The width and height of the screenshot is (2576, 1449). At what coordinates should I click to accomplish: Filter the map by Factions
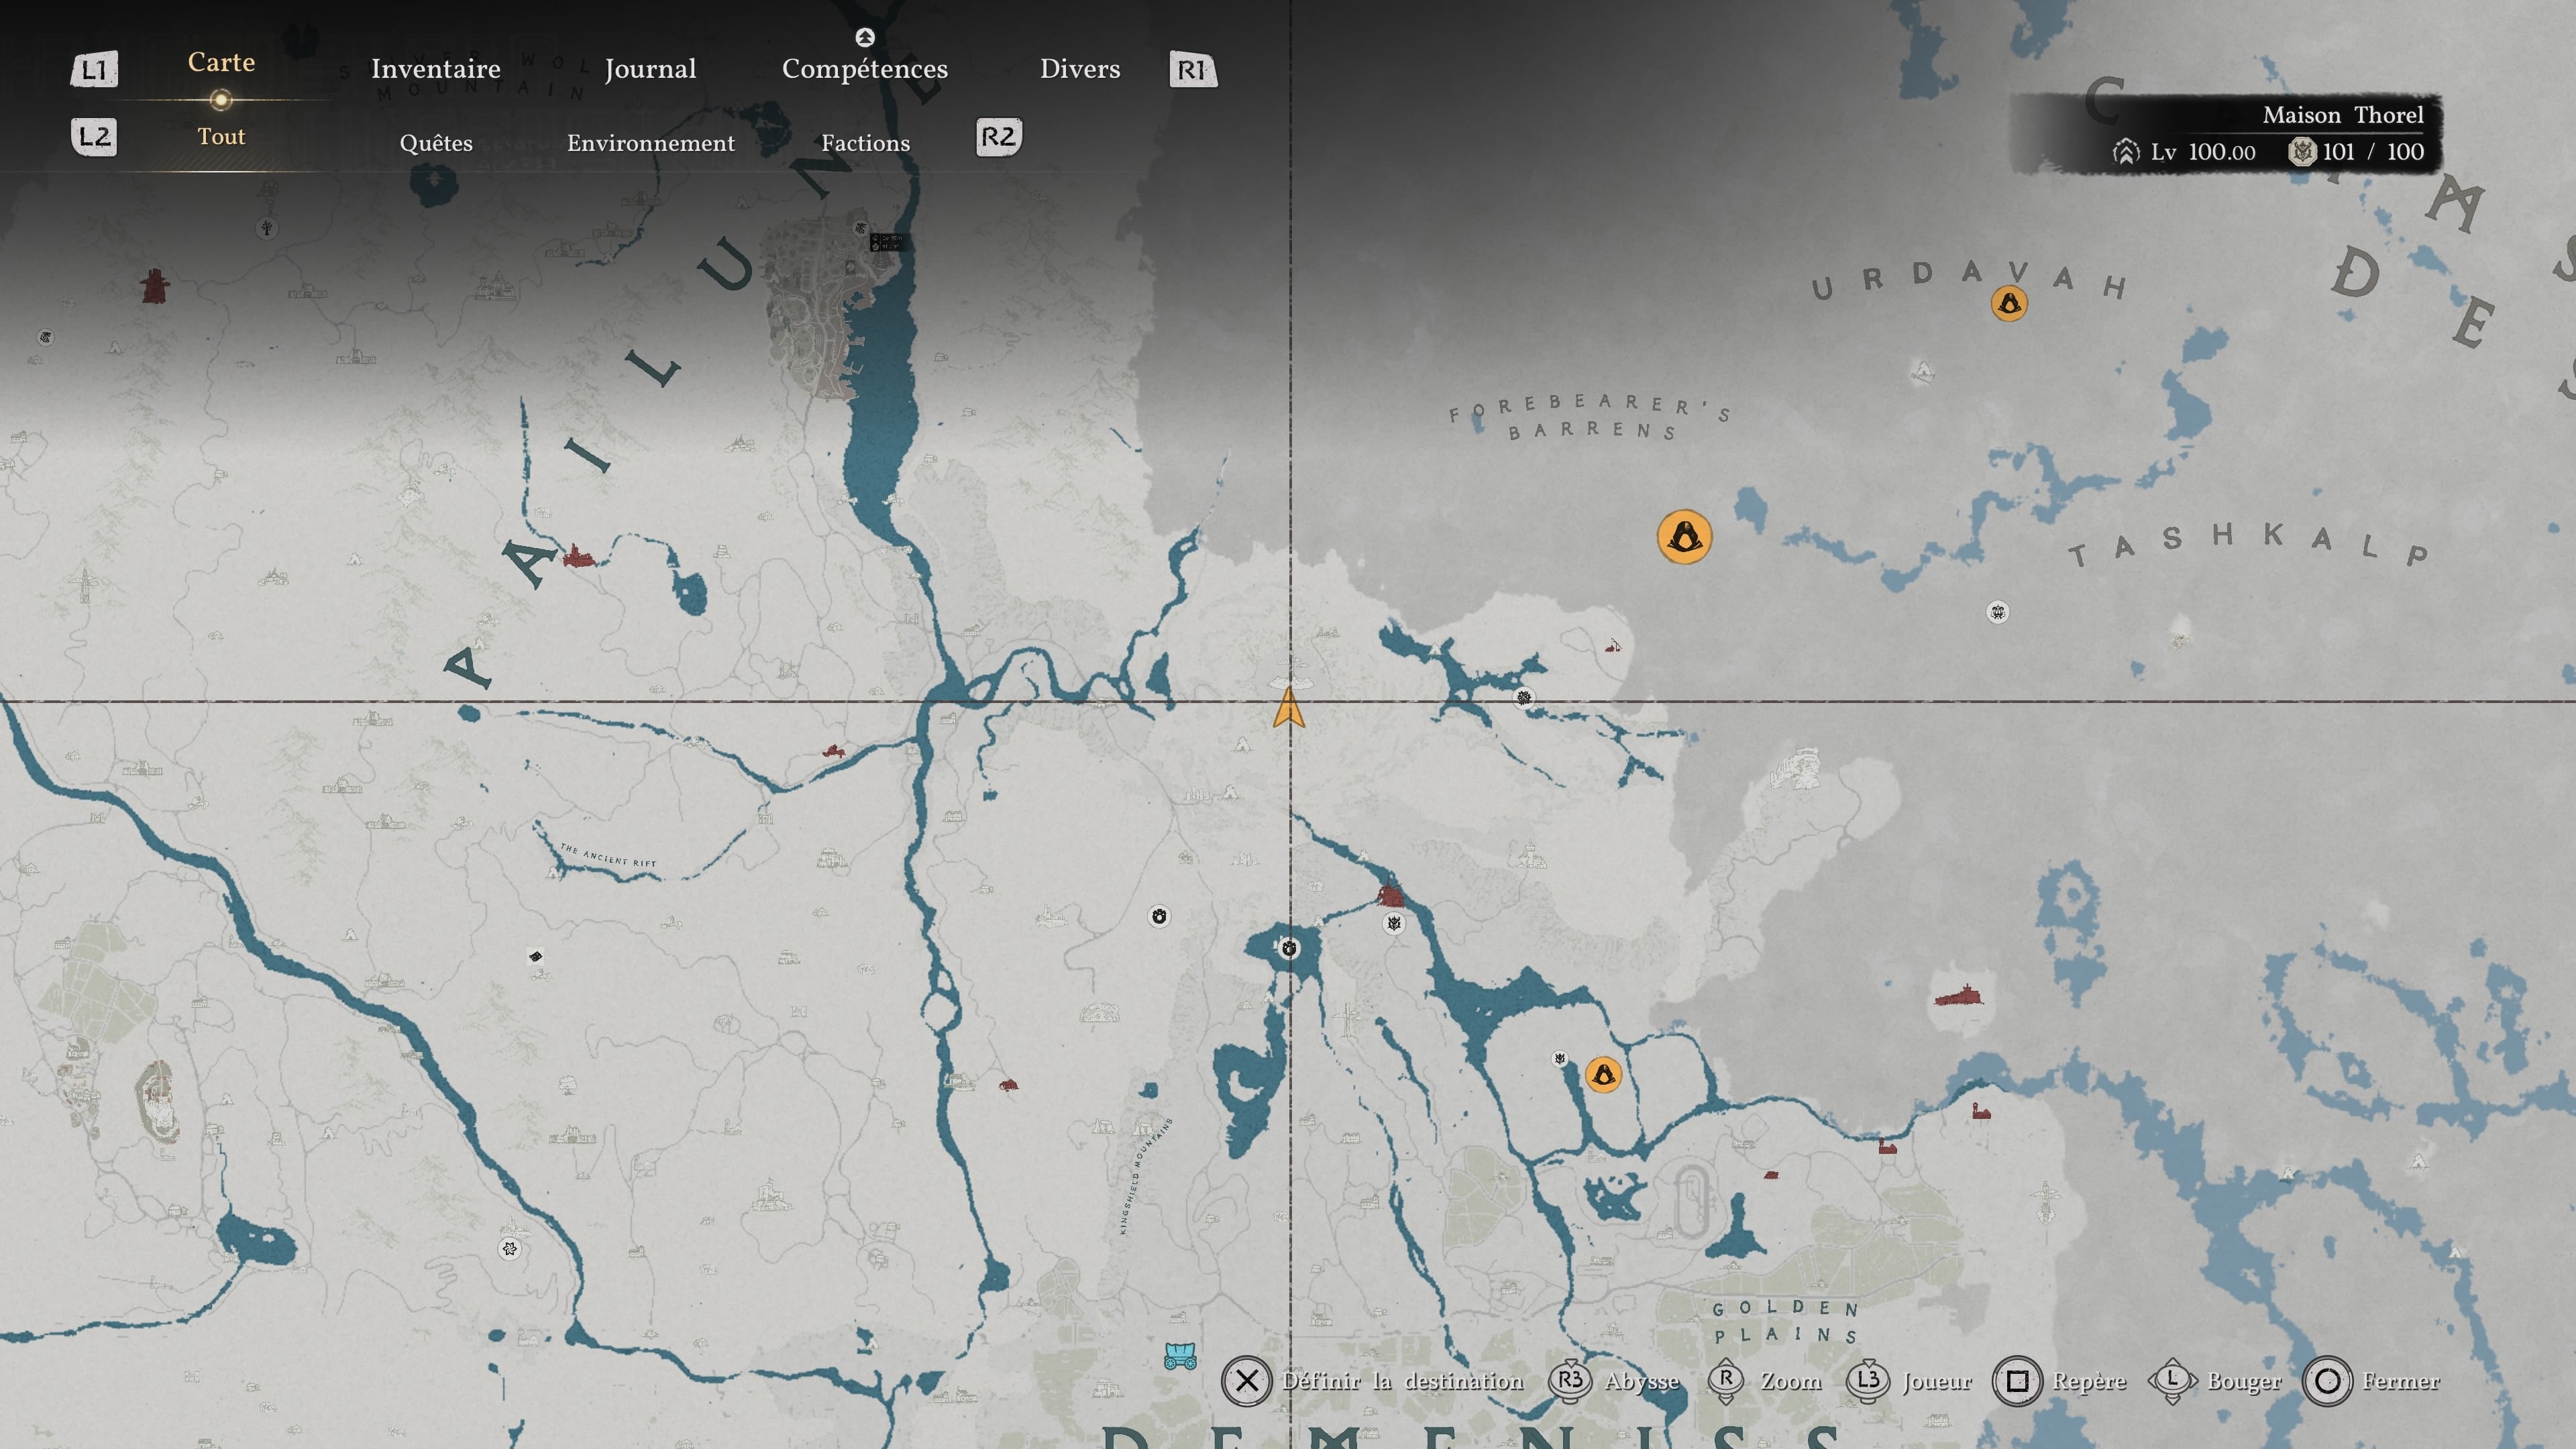click(x=866, y=143)
